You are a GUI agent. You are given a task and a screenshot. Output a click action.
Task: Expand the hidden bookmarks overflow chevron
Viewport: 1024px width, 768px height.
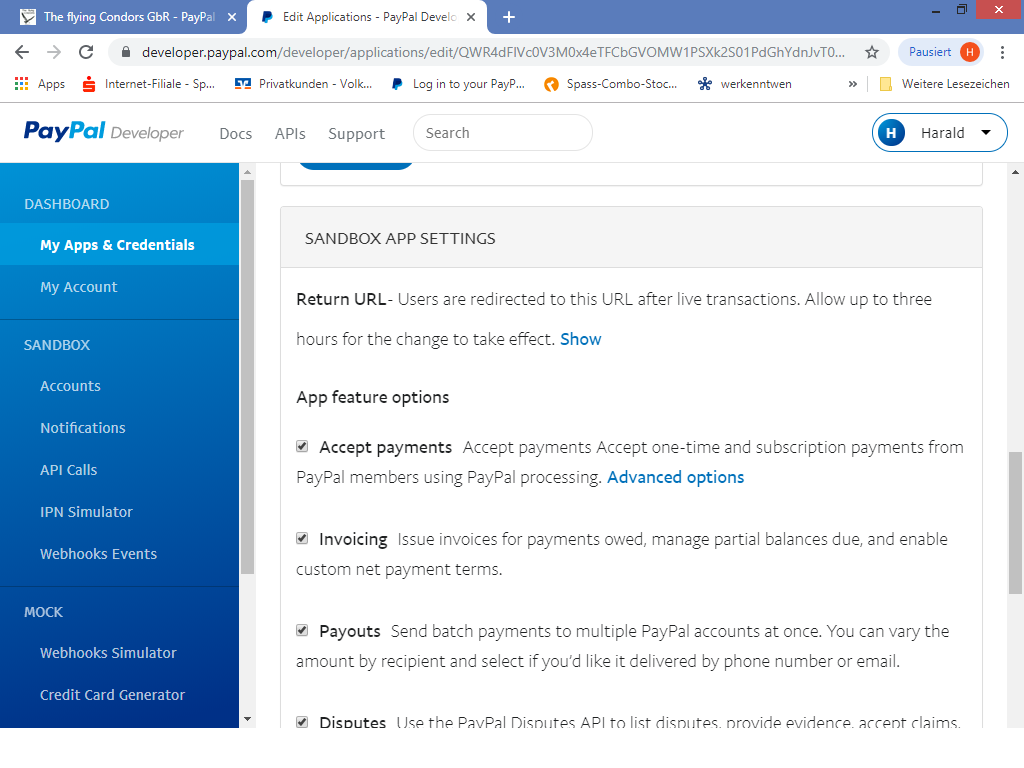[x=853, y=84]
